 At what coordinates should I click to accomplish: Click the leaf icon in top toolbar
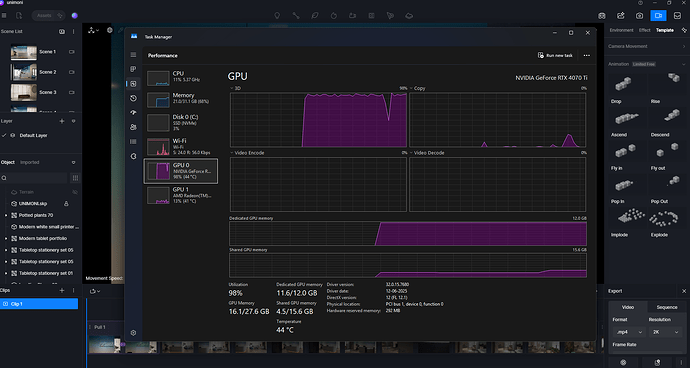[315, 15]
